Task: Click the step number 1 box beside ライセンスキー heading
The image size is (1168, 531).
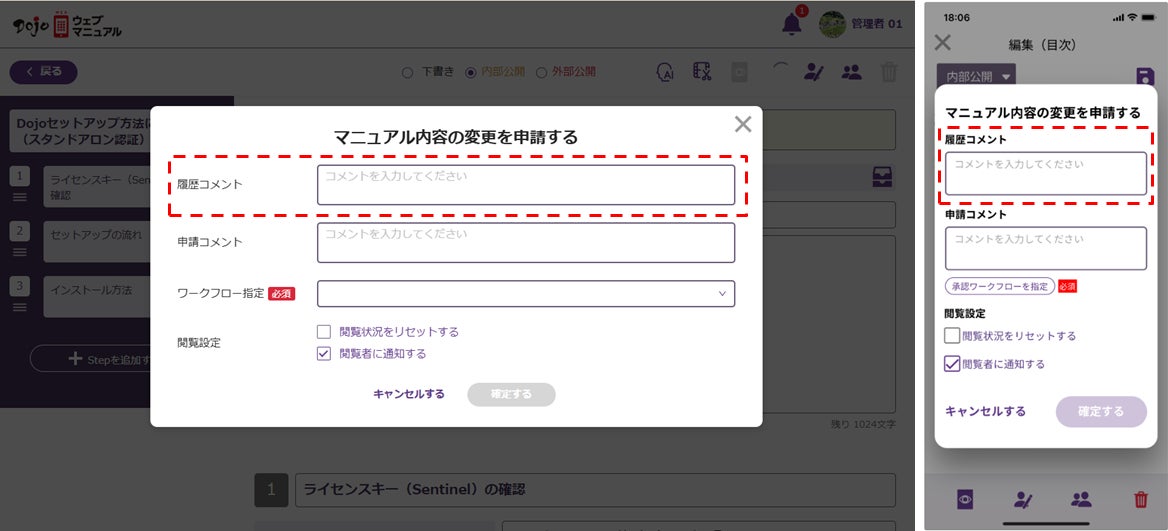Action: (x=271, y=490)
